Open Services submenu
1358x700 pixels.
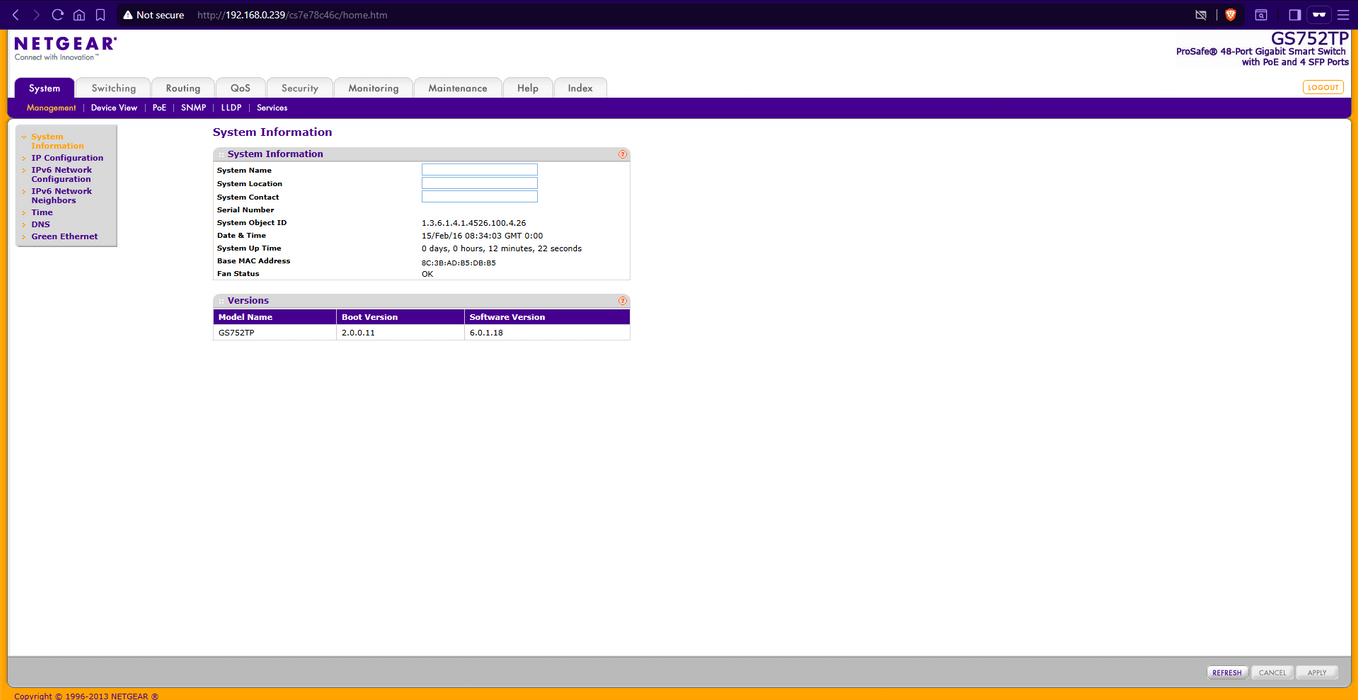pos(272,108)
